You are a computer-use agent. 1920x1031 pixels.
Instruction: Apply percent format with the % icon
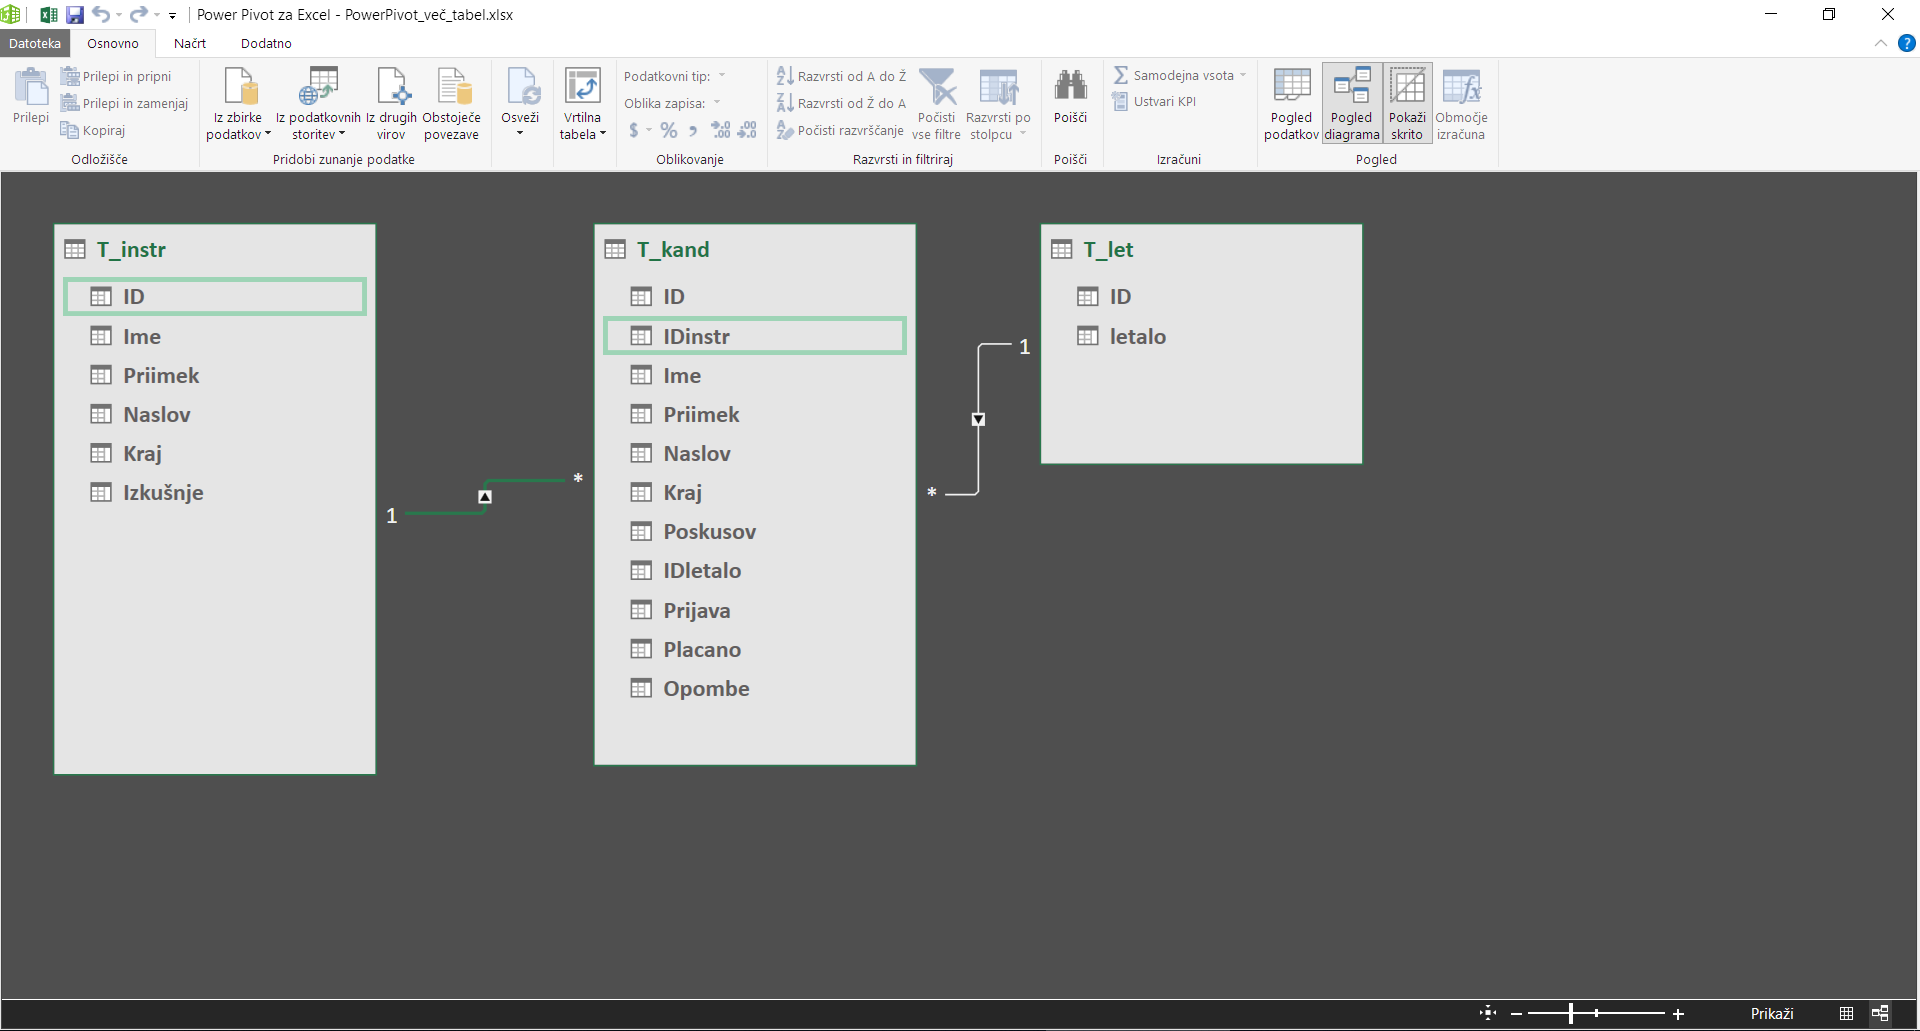coord(668,130)
